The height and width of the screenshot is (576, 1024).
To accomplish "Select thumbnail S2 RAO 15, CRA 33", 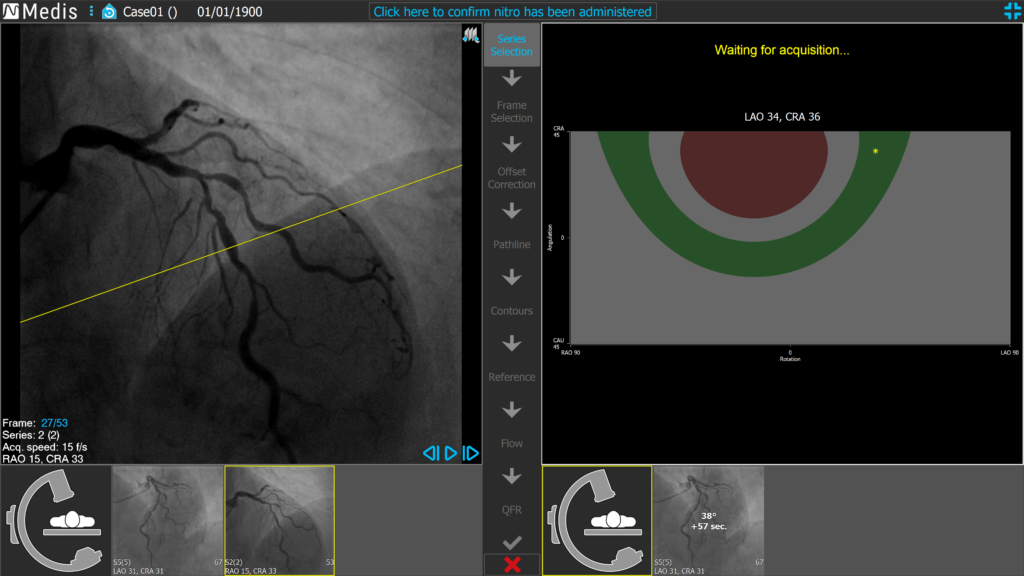I will point(279,520).
